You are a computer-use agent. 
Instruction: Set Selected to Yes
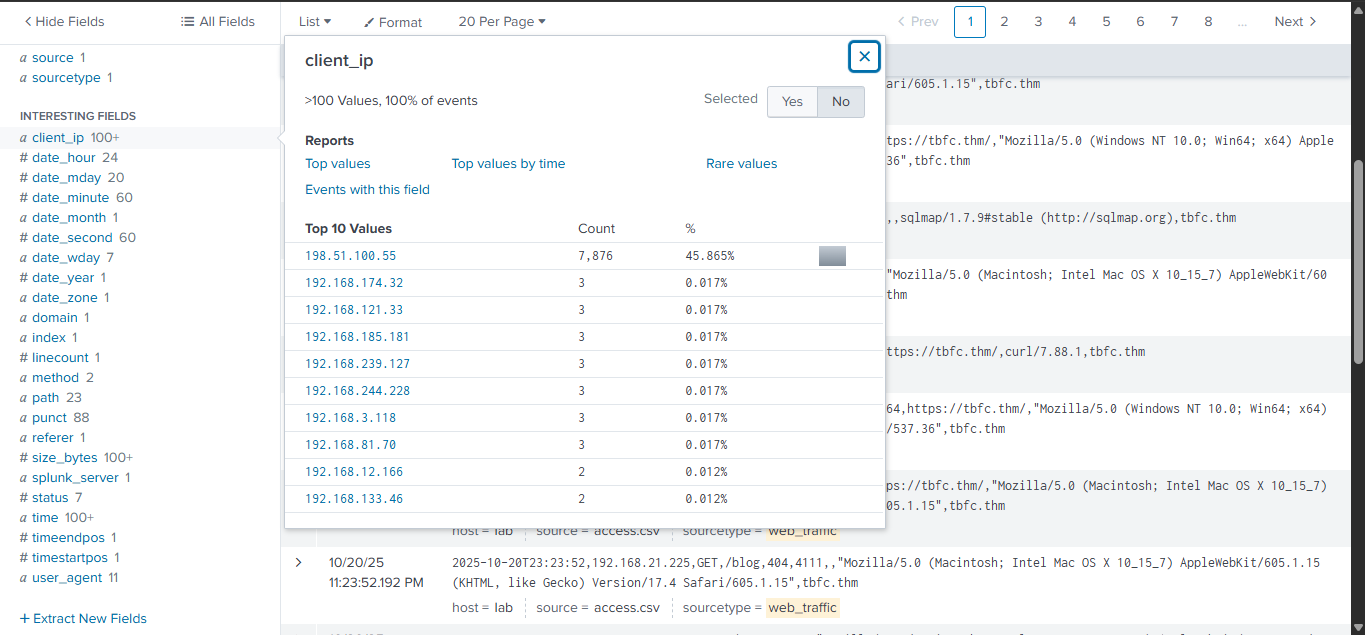point(792,101)
